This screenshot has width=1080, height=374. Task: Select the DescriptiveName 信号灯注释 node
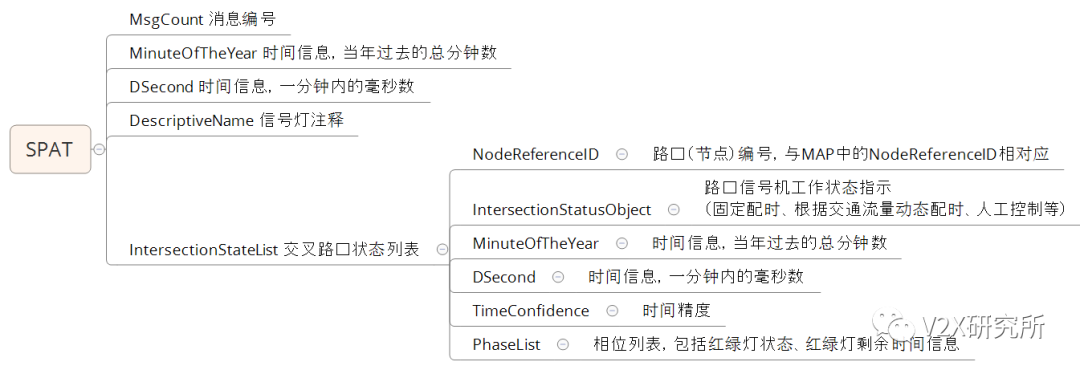point(236,120)
